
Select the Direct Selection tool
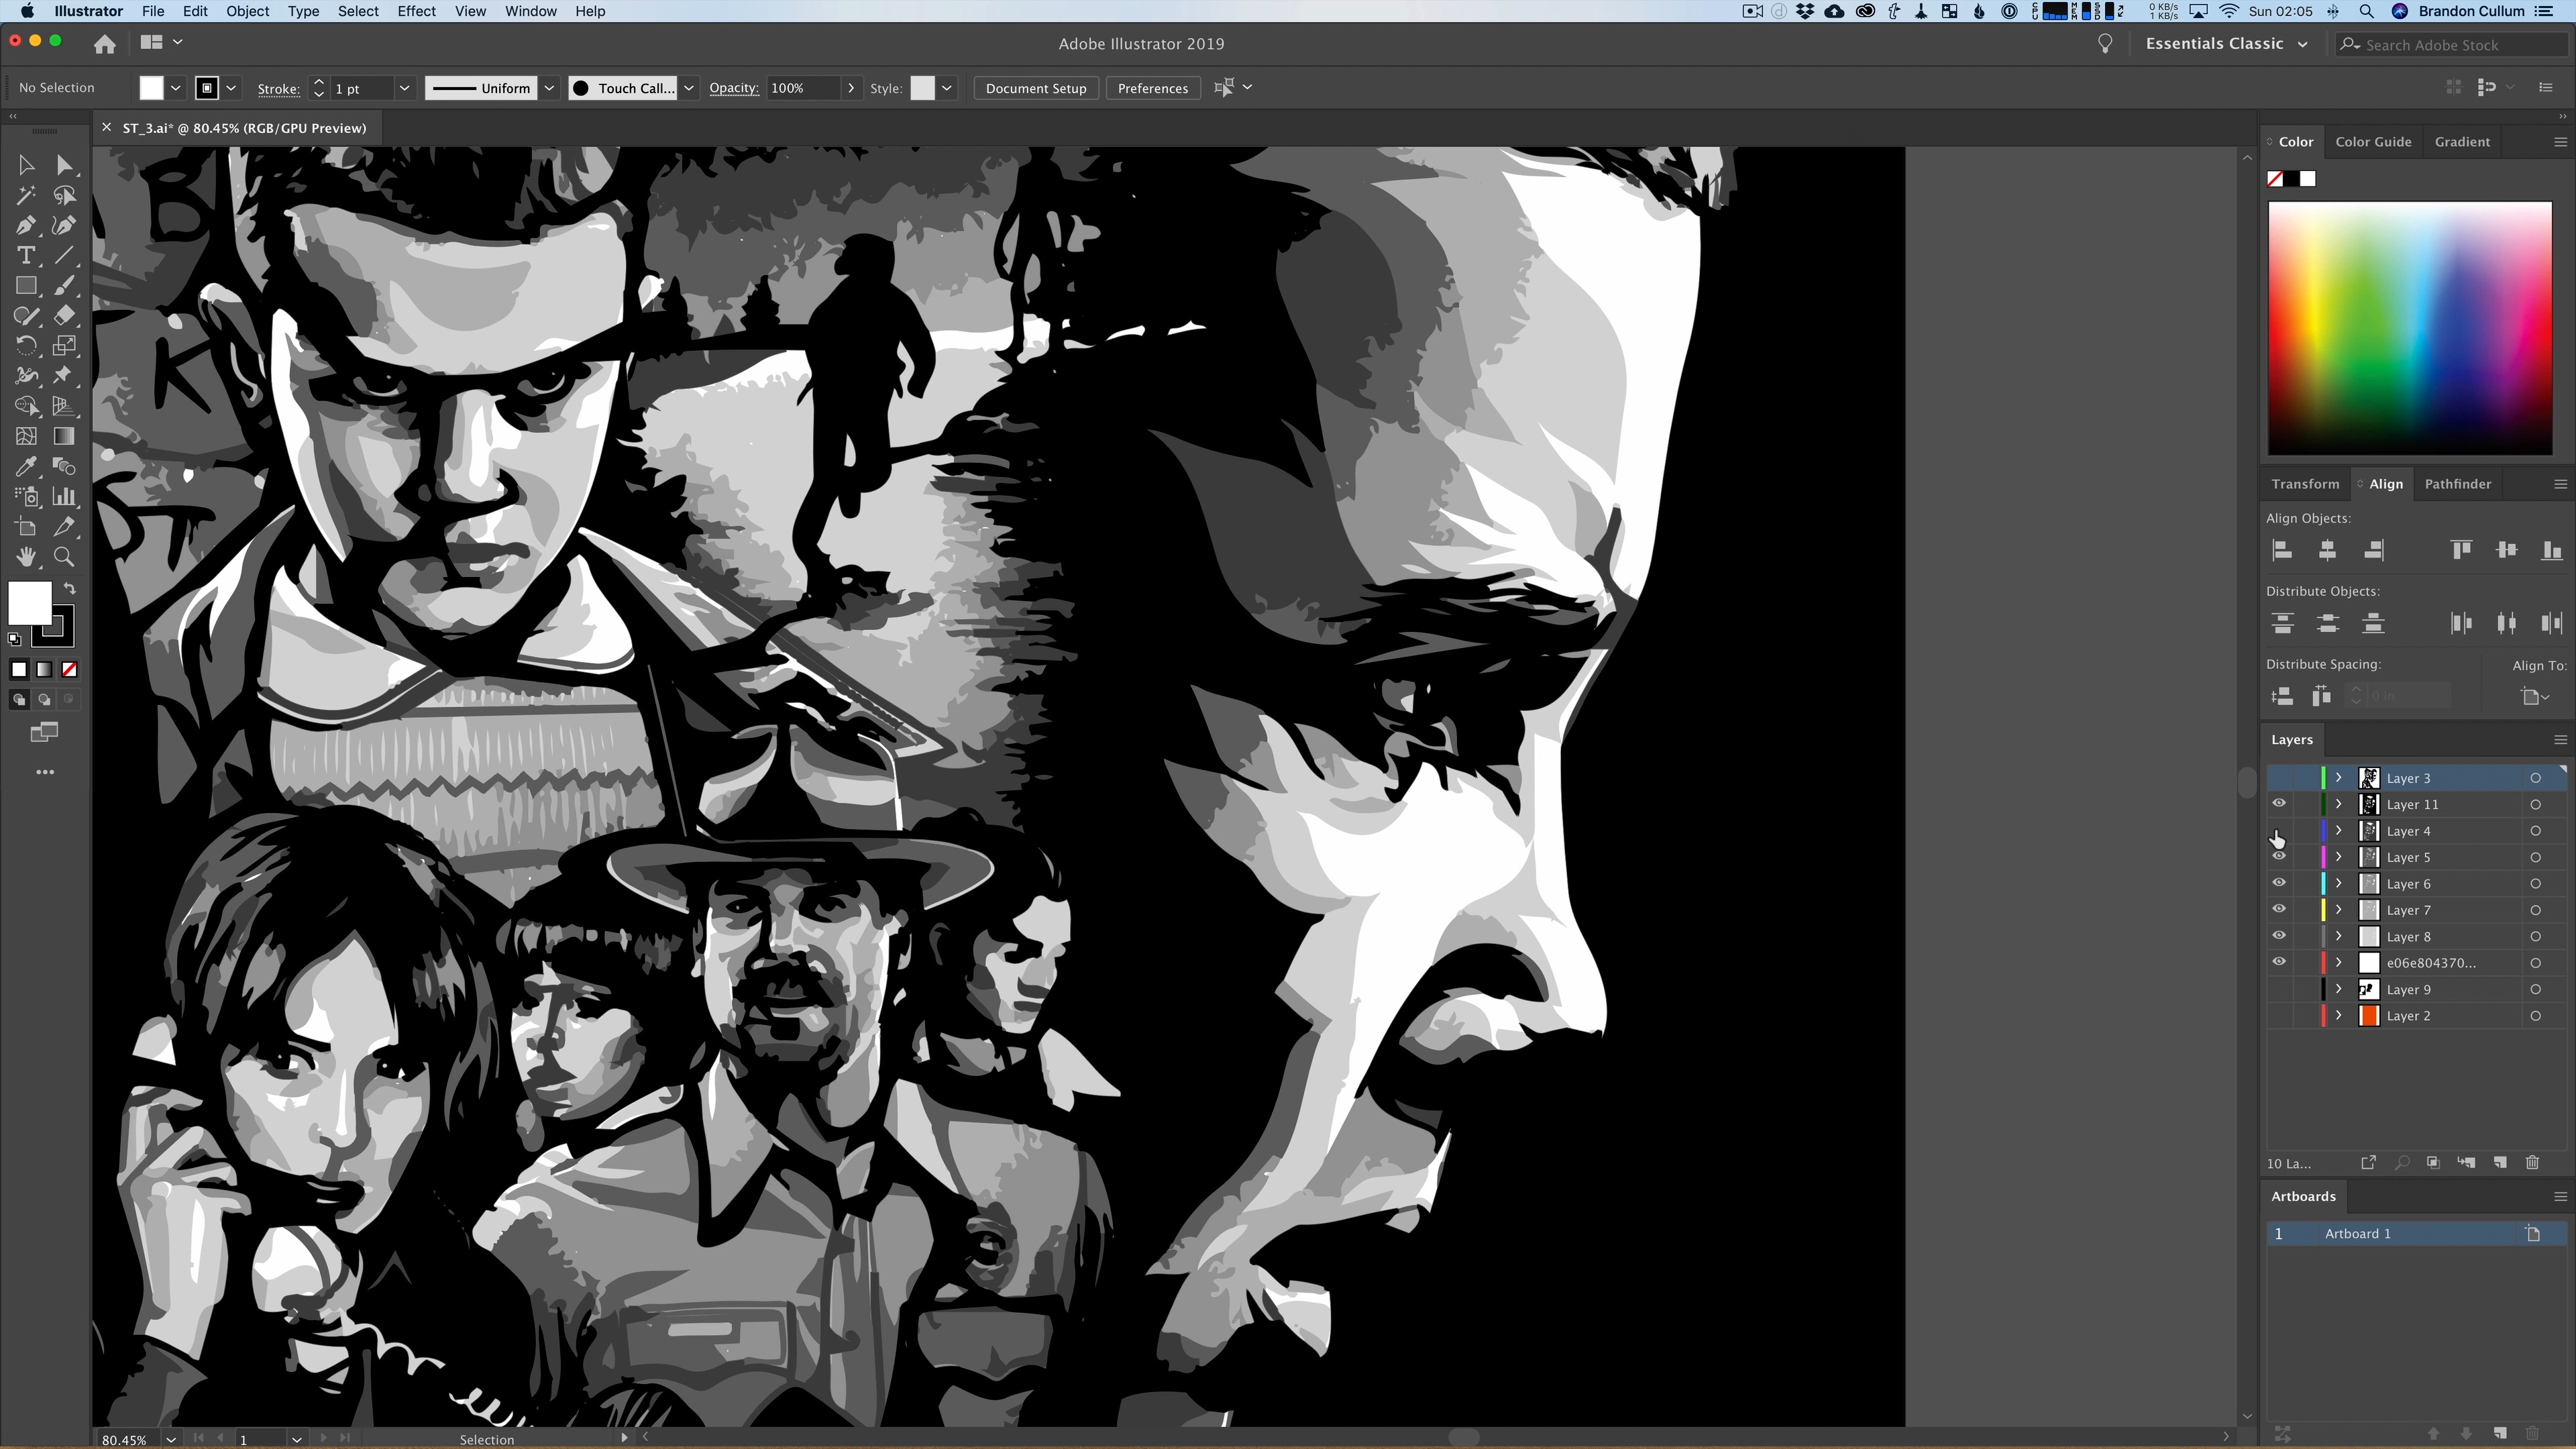tap(64, 165)
